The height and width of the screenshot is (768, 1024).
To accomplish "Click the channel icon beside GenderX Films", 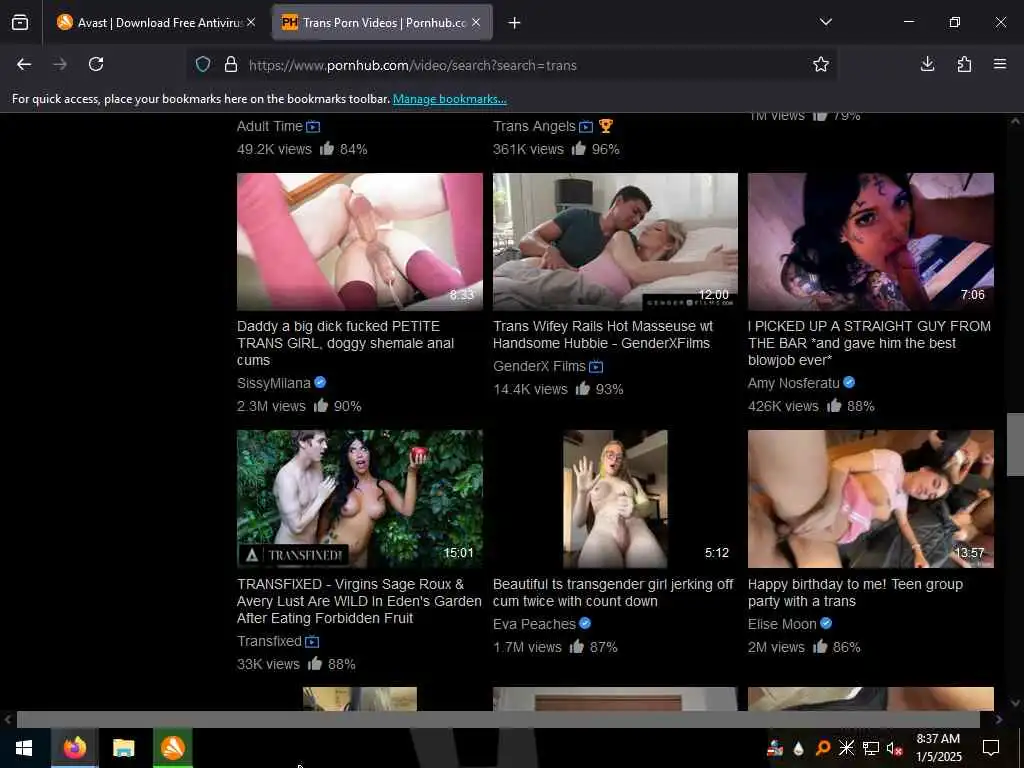I will click(x=596, y=367).
